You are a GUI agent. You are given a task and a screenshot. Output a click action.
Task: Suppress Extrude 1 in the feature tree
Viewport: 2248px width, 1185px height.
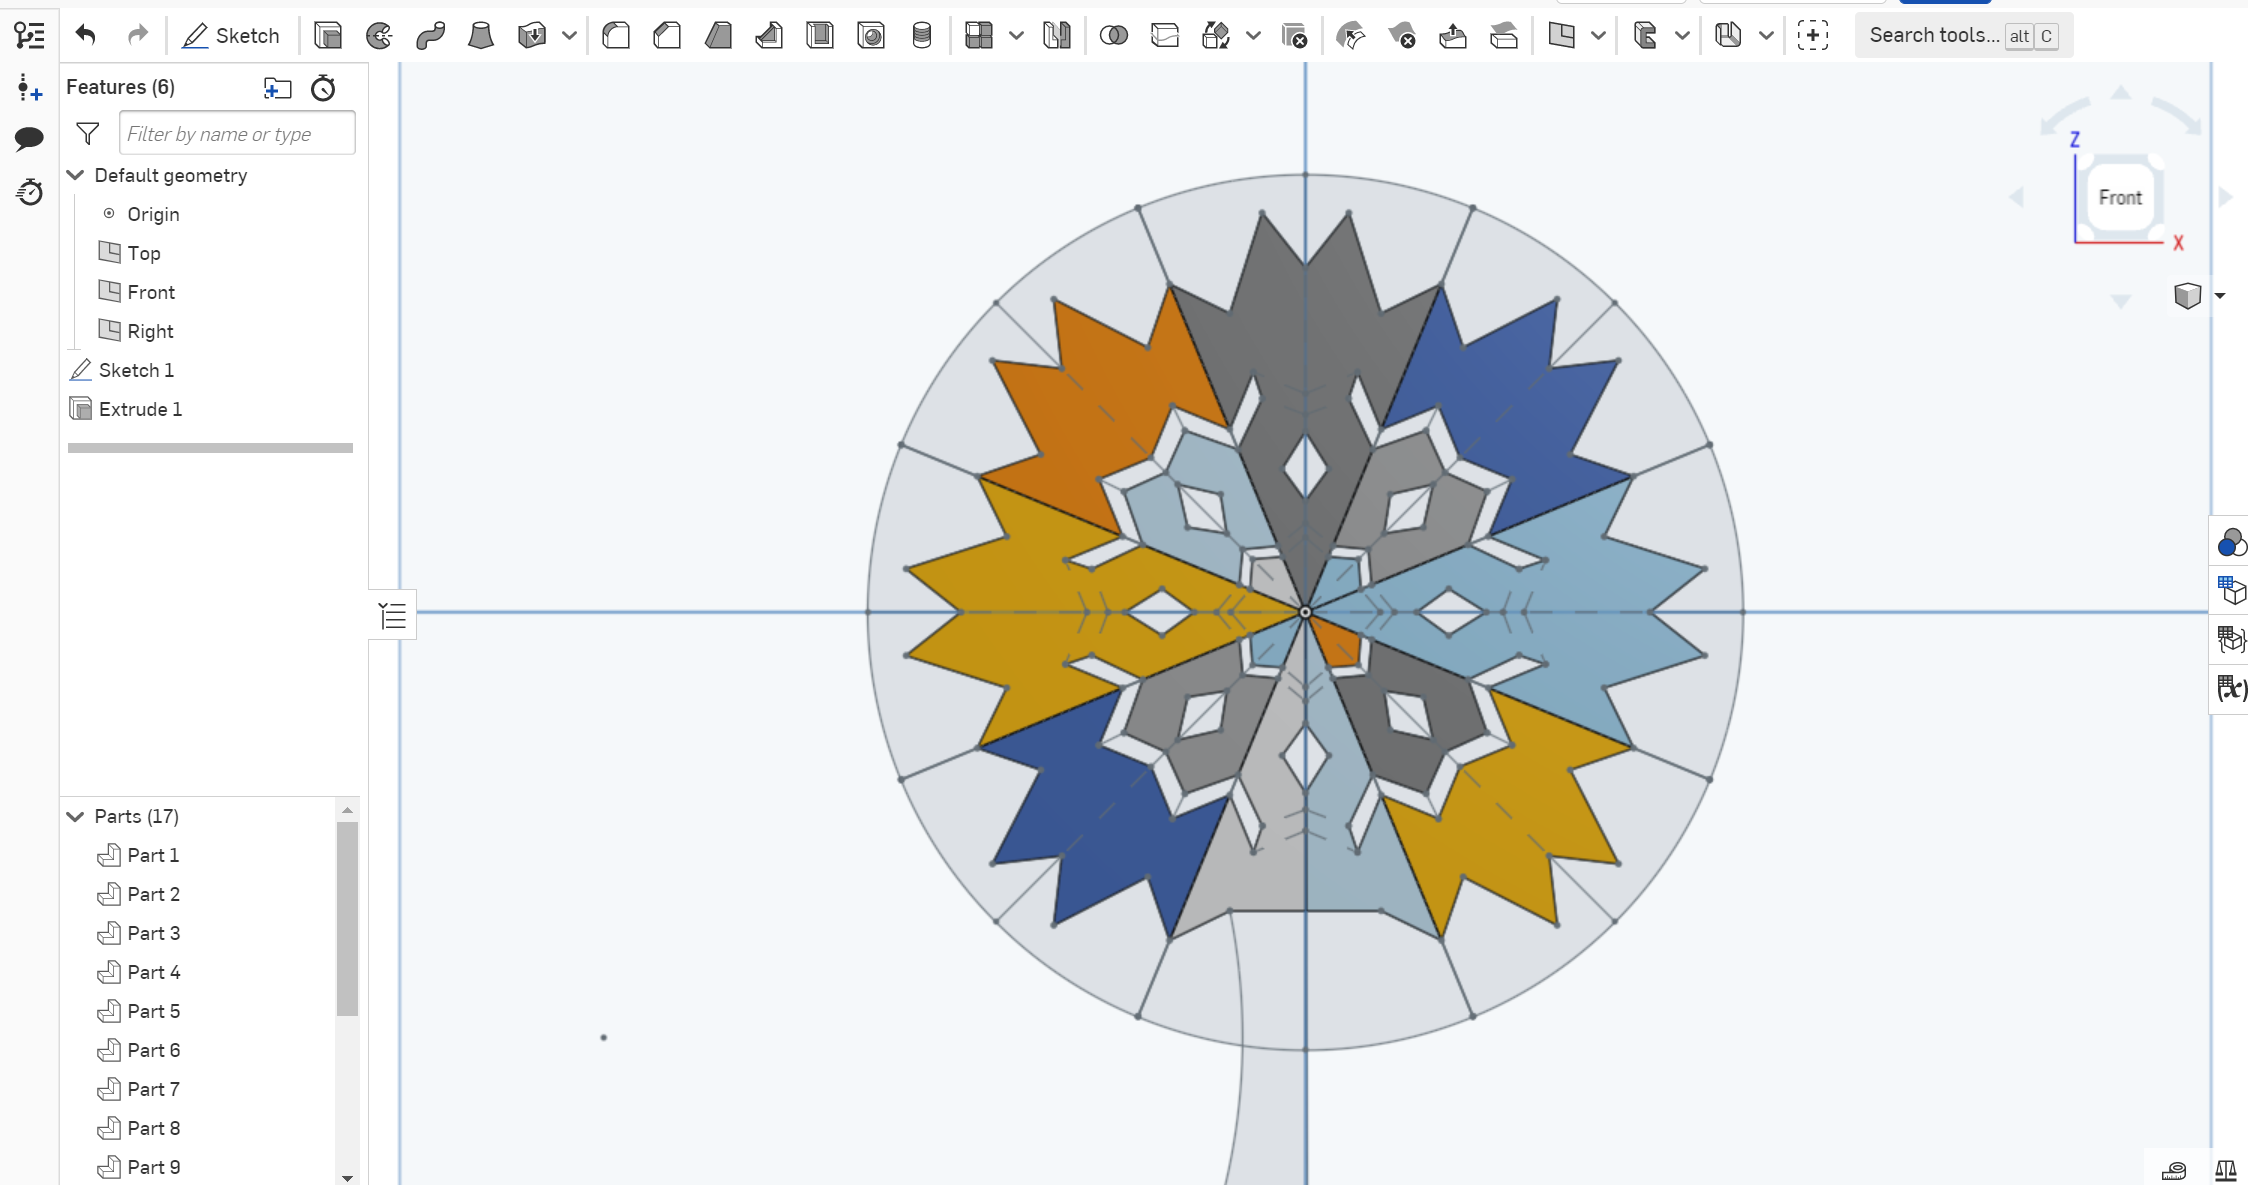point(140,408)
